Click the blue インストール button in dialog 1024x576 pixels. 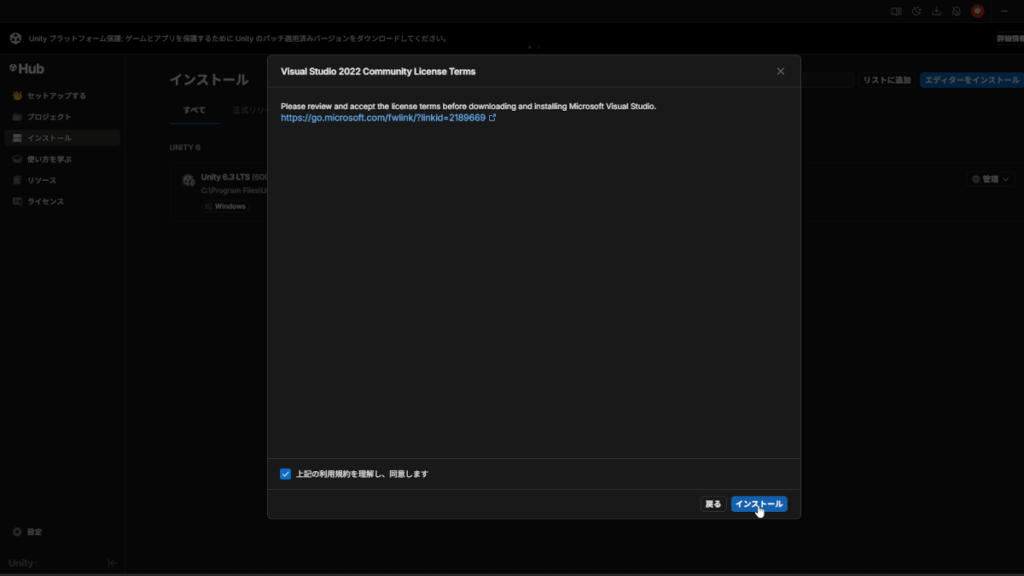tap(758, 504)
